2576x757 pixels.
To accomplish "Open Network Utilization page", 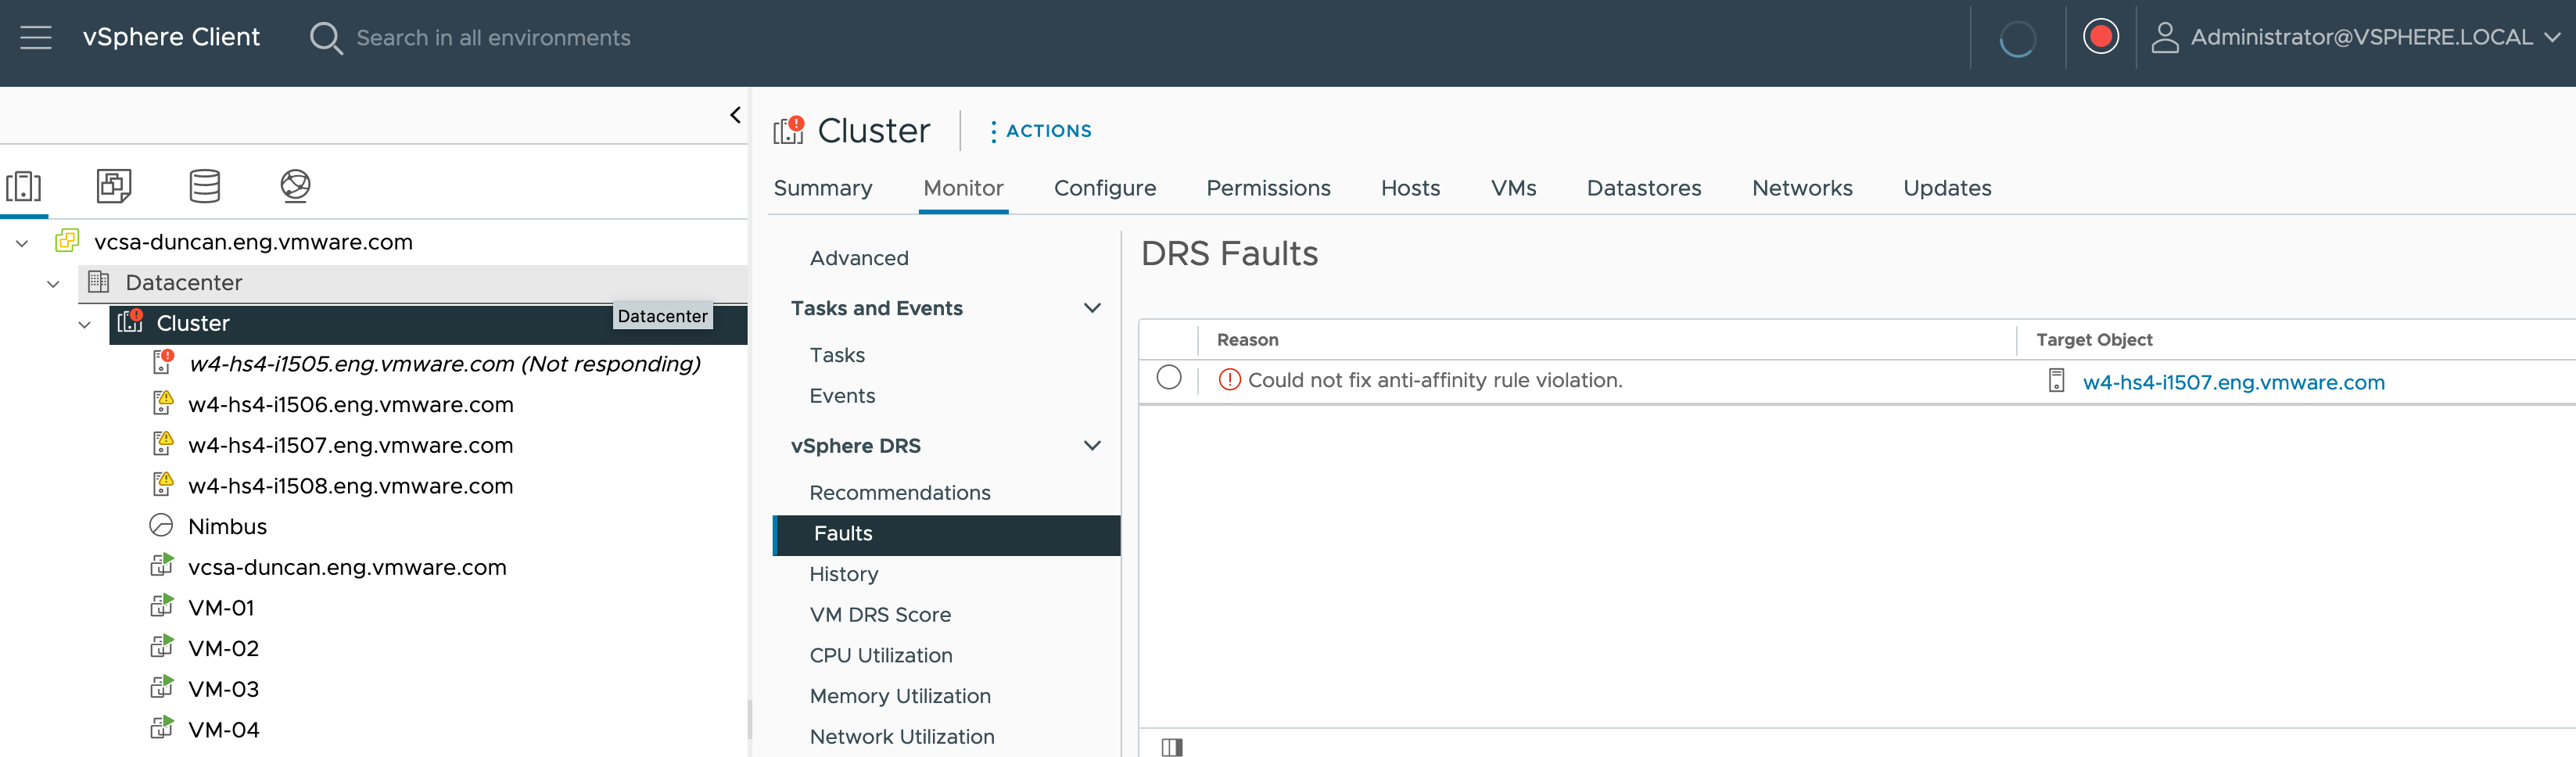I will [x=902, y=737].
